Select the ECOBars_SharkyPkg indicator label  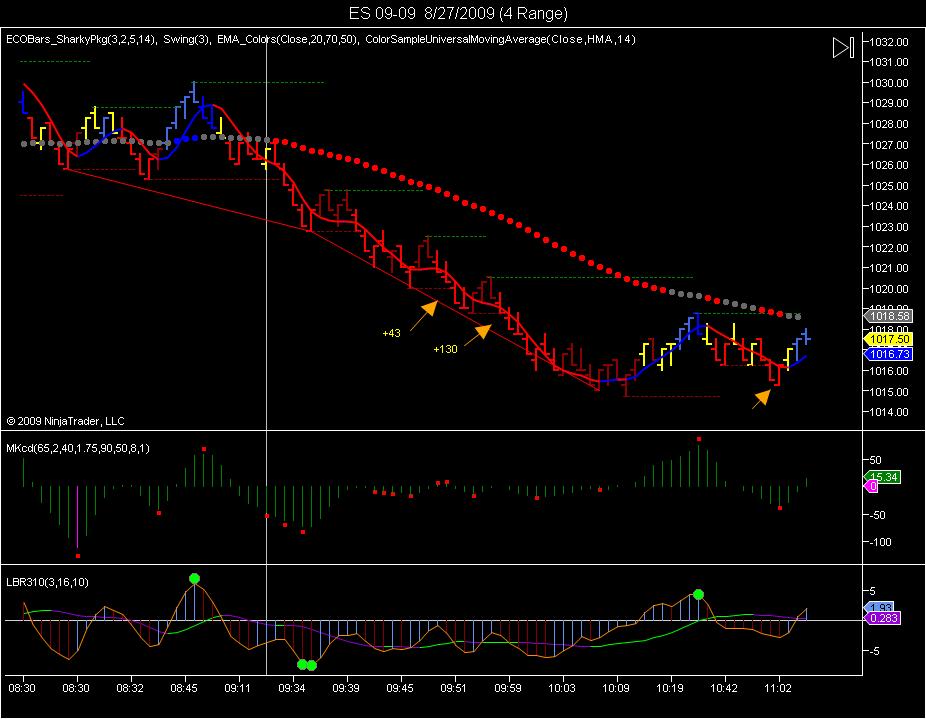tap(81, 39)
